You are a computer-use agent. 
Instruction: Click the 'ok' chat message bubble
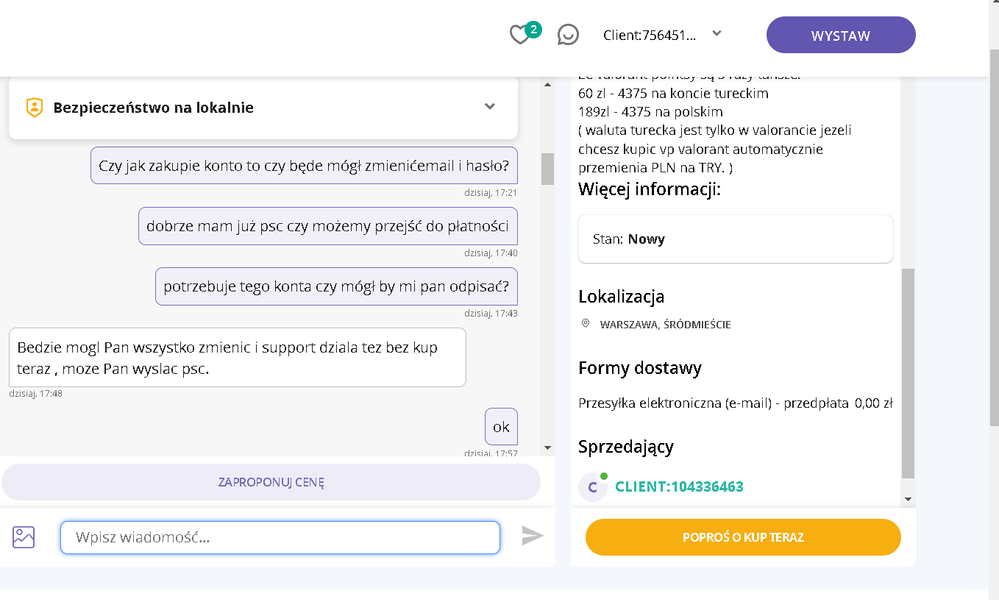[x=501, y=427]
